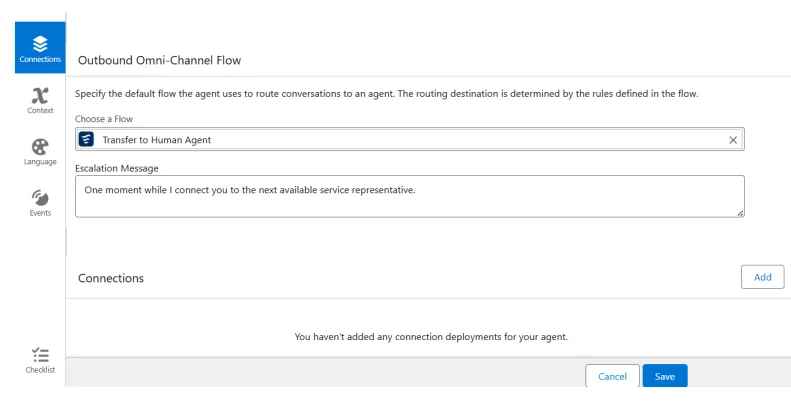
Task: Save the agent settings
Action: click(x=665, y=376)
